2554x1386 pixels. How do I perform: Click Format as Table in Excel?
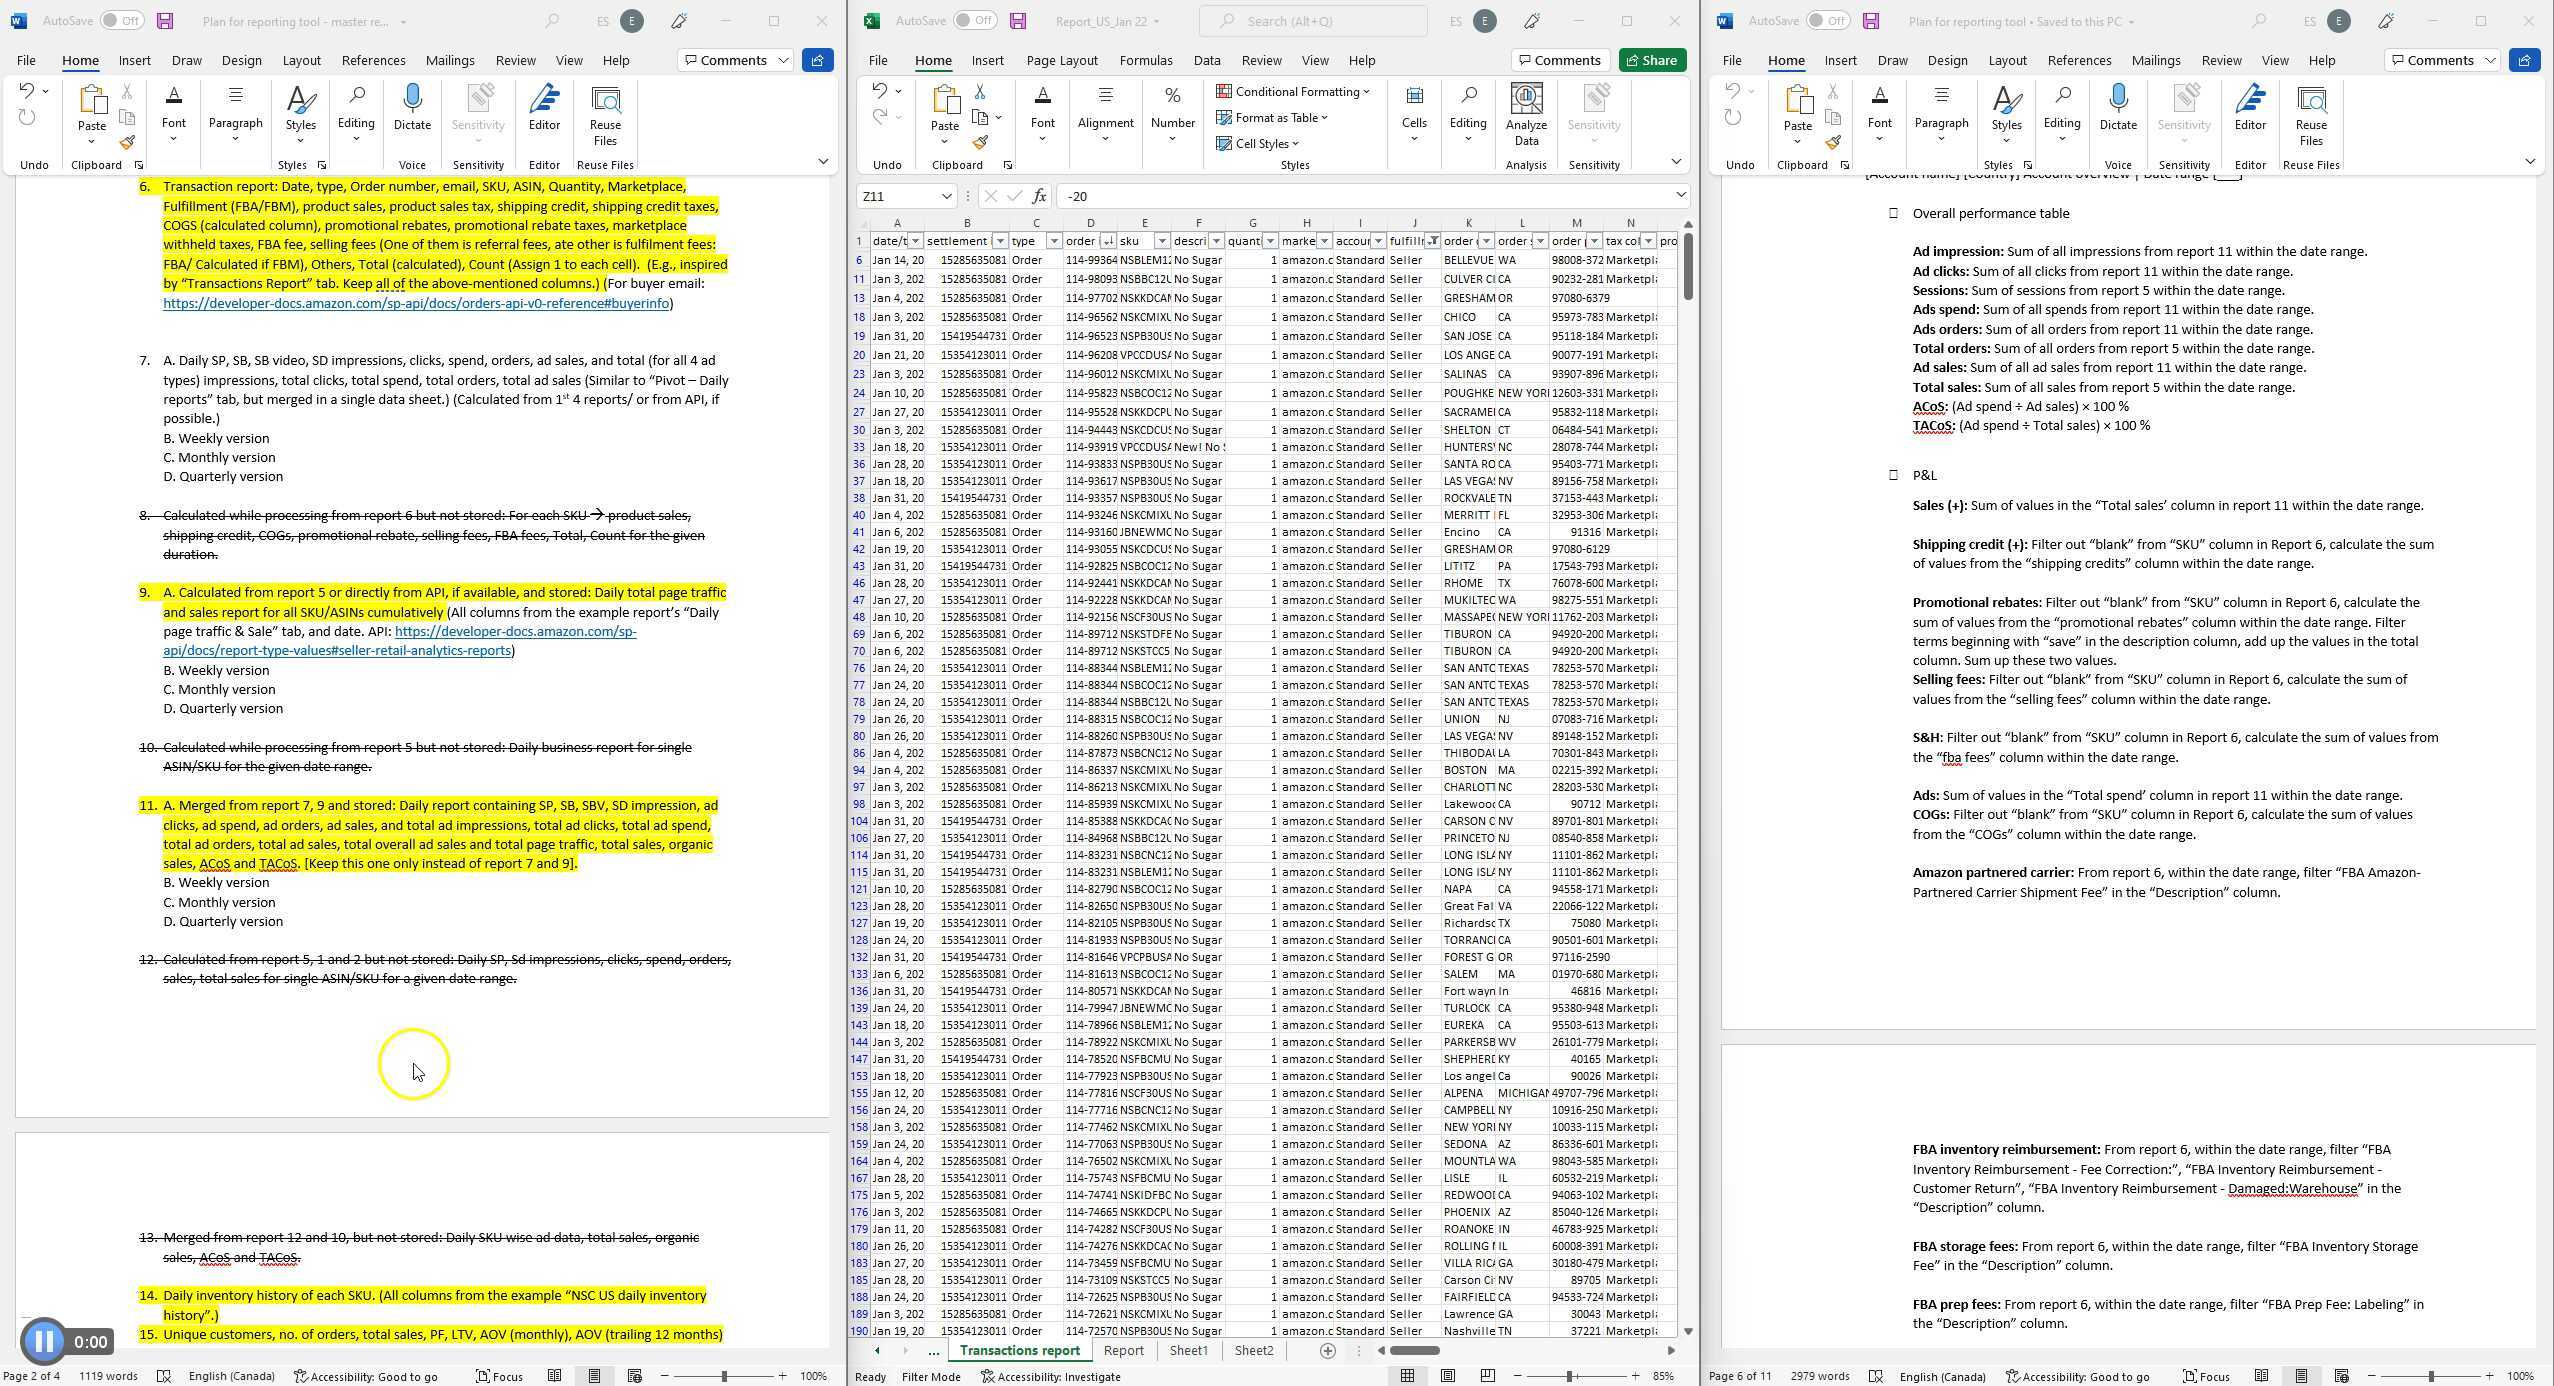[1272, 117]
